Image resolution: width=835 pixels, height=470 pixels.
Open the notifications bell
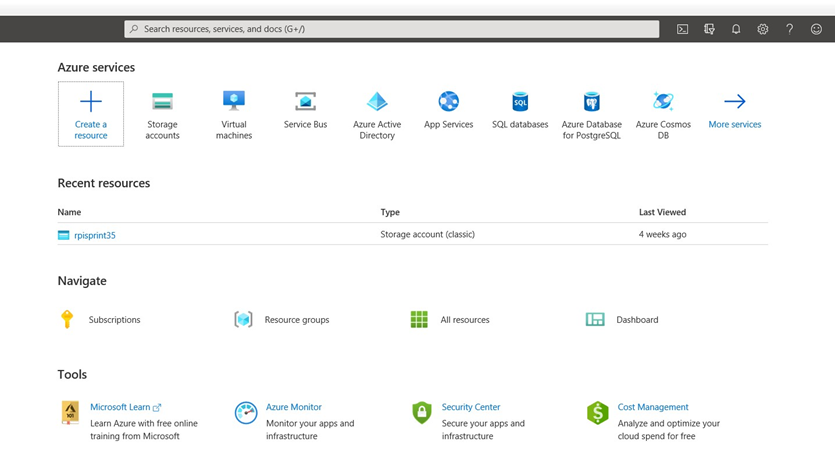[736, 29]
